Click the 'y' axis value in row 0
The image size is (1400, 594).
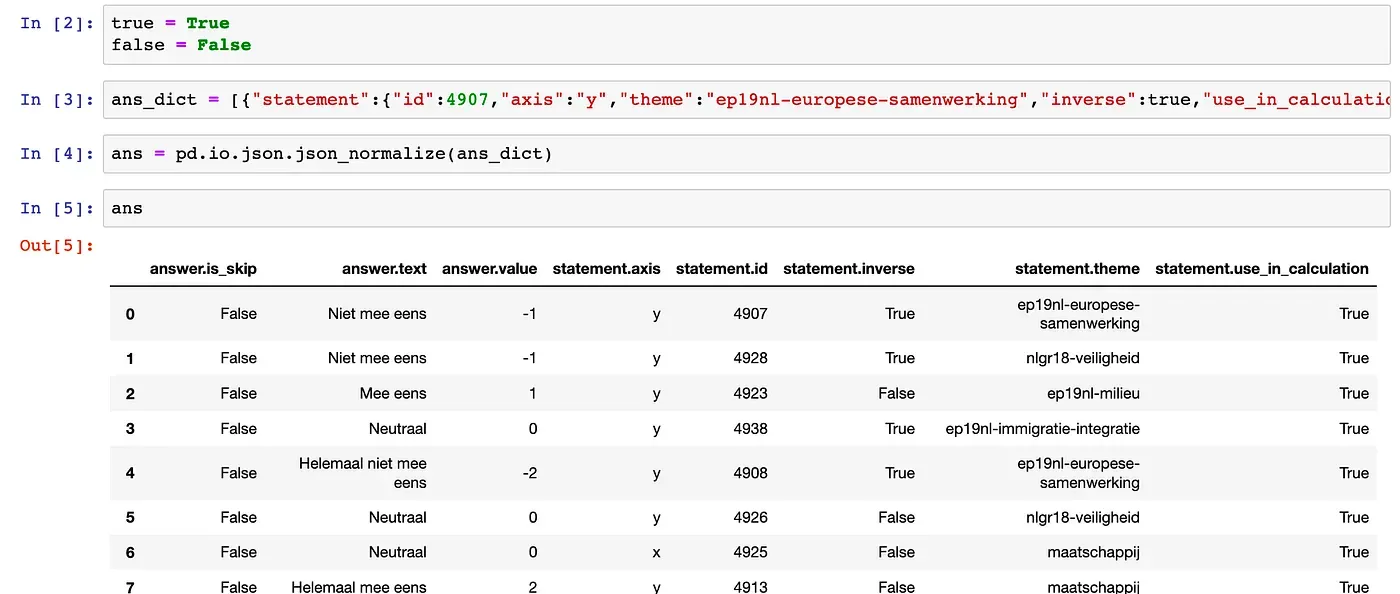(x=656, y=314)
